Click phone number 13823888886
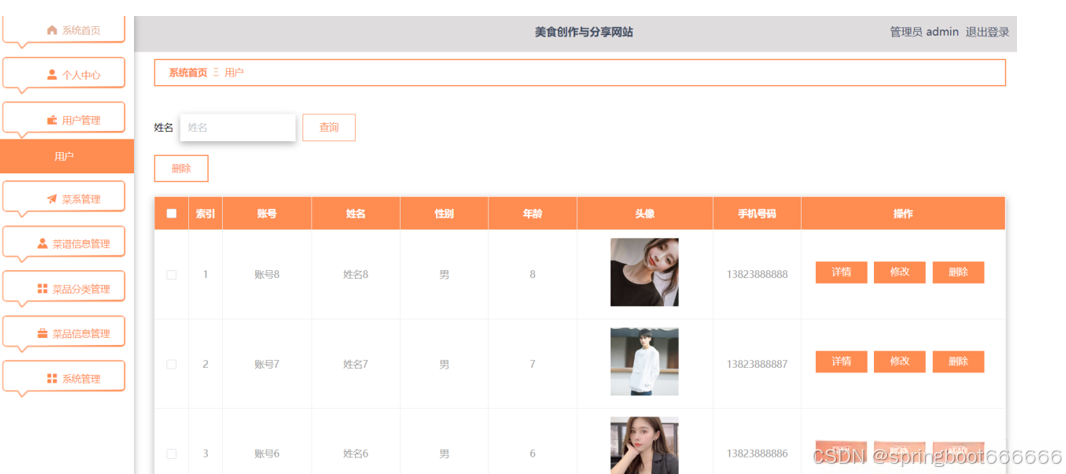Screen dimensions: 1066x474 click(x=757, y=454)
